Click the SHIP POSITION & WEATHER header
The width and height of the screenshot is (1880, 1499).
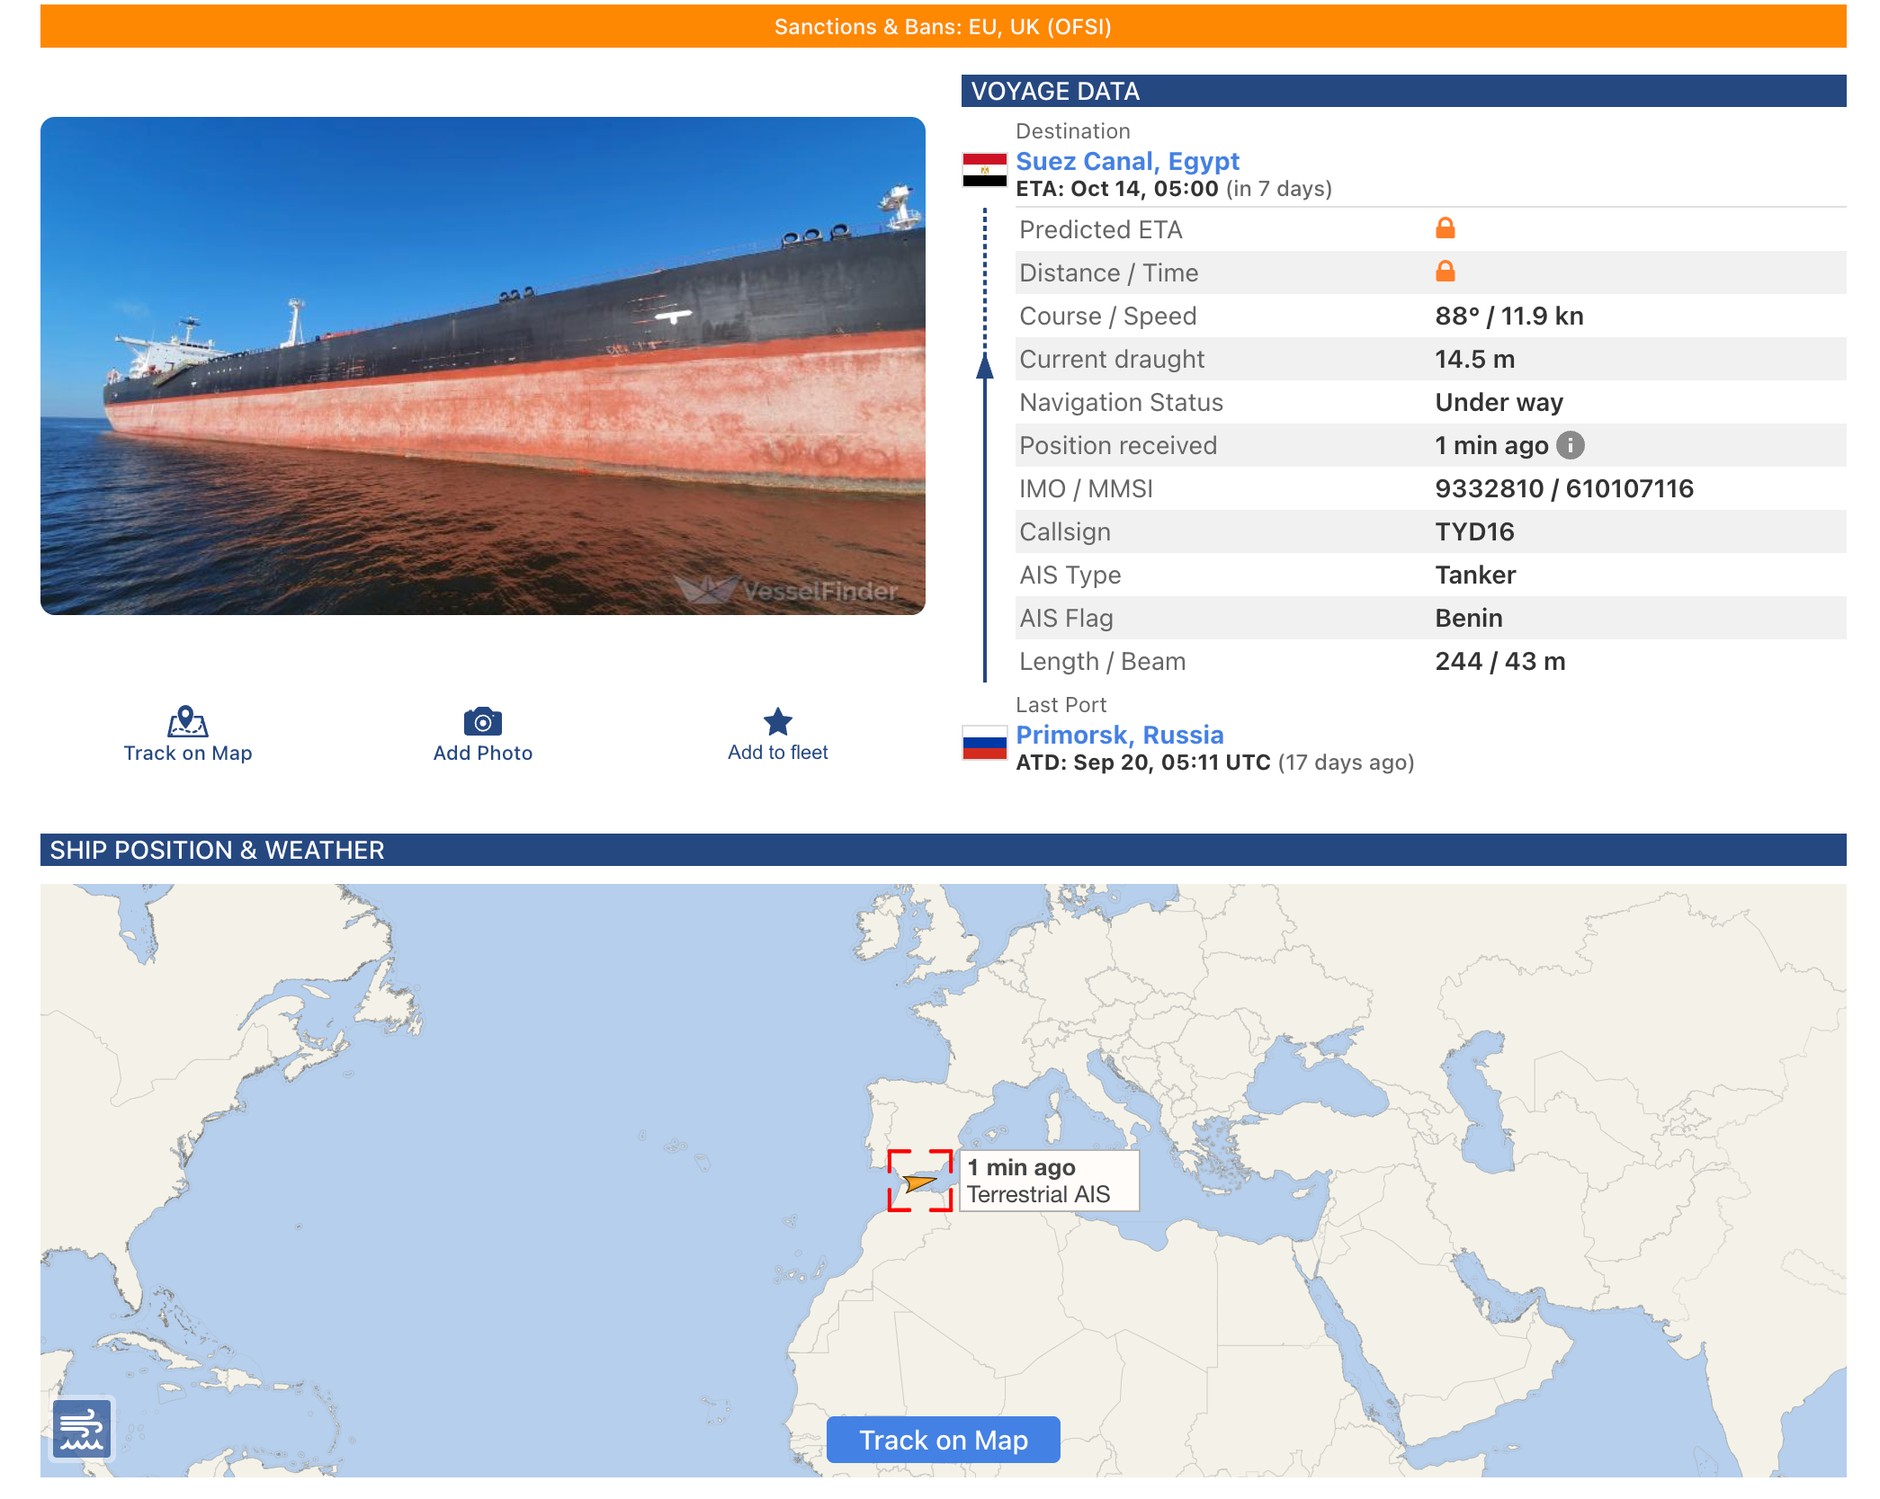[x=942, y=850]
